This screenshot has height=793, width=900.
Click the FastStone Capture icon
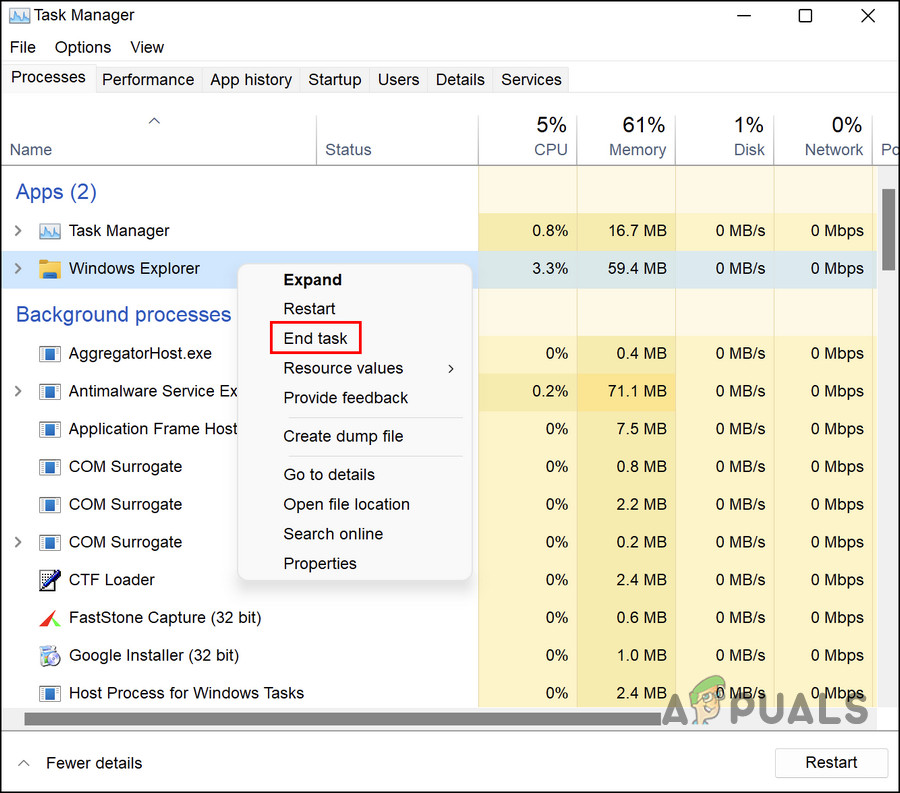50,618
